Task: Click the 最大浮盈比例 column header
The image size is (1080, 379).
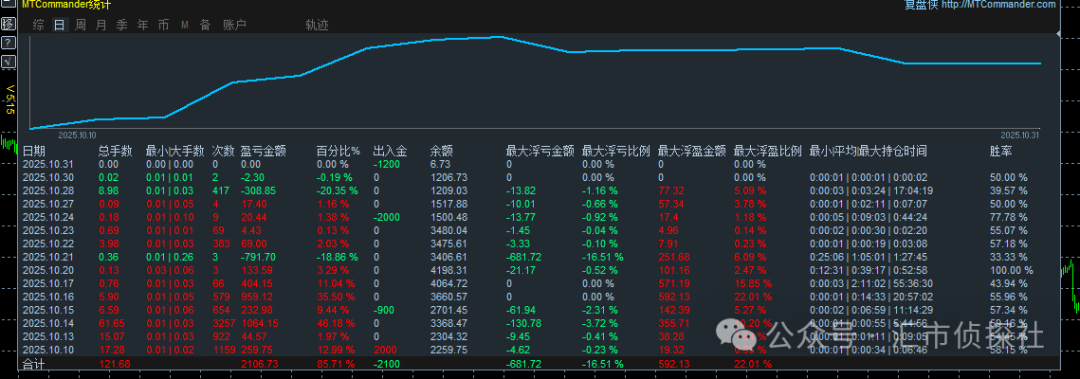Action: 768,152
